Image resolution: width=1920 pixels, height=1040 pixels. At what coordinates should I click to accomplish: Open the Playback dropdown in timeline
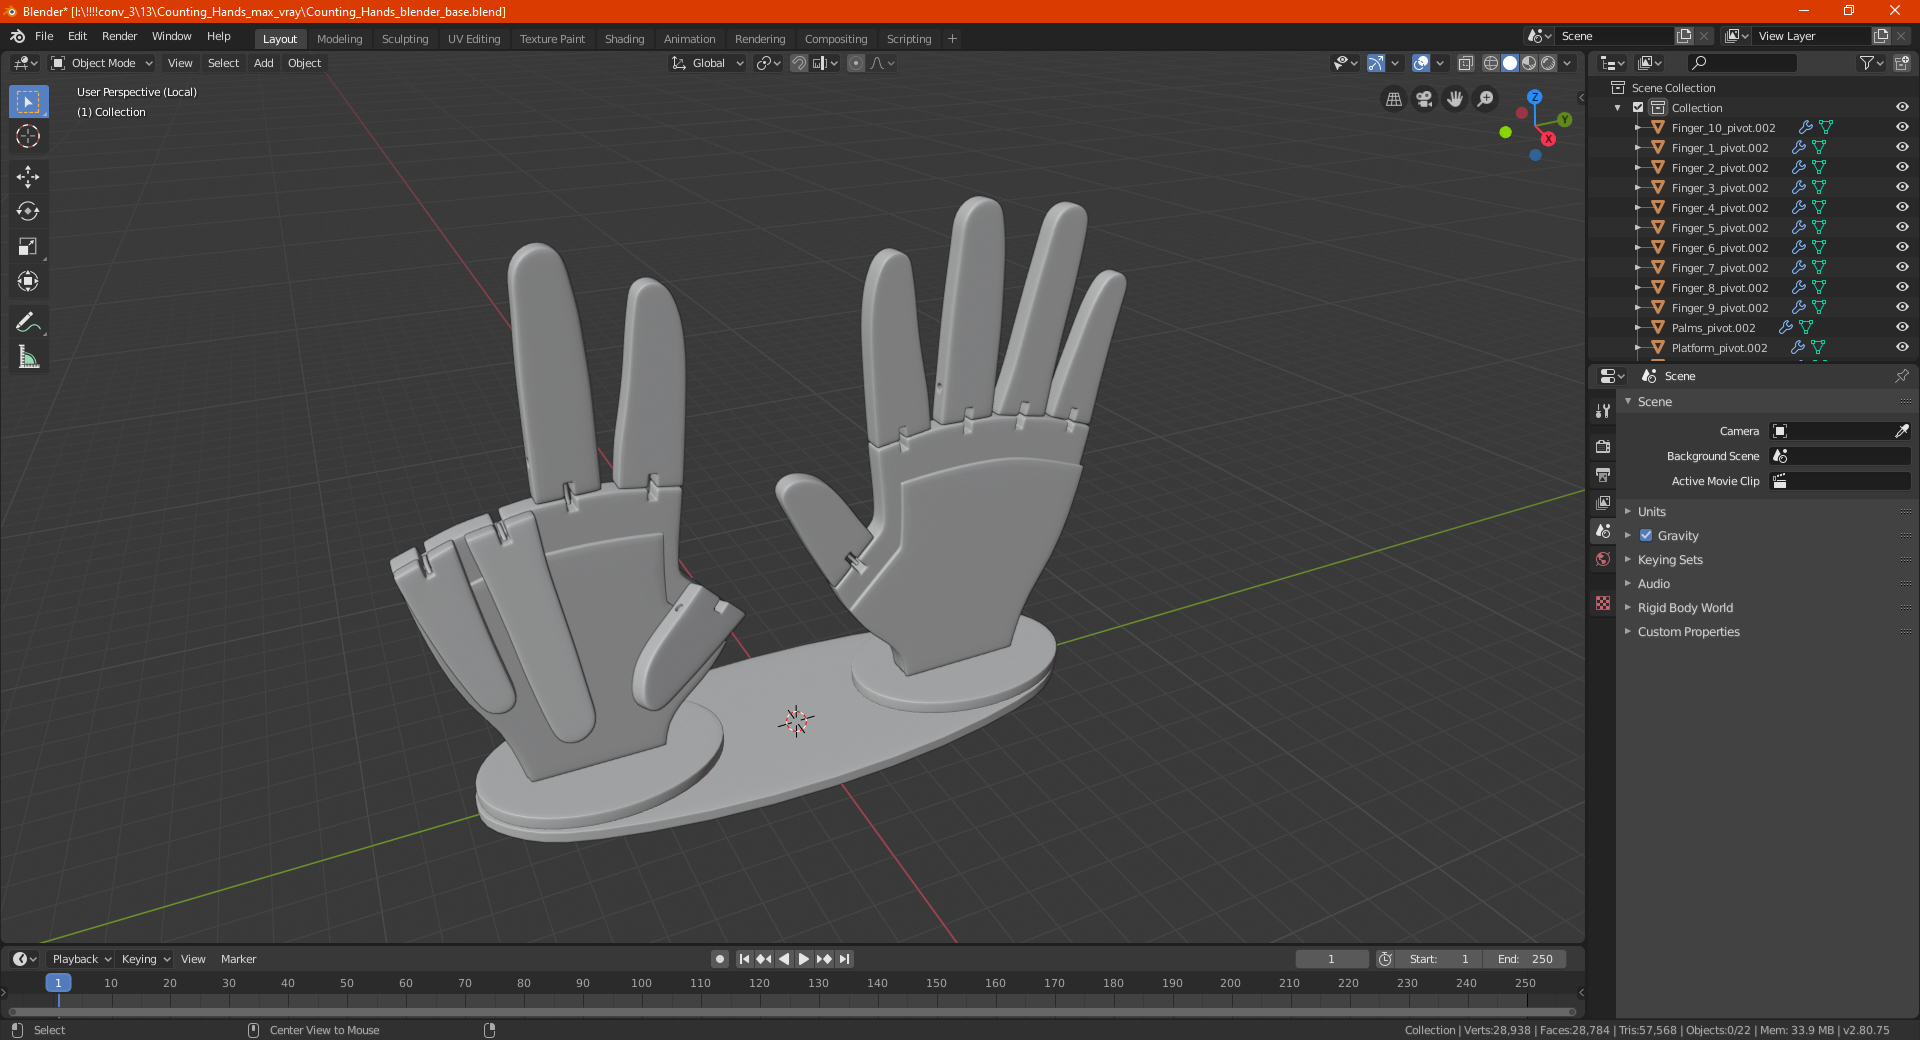click(81, 959)
